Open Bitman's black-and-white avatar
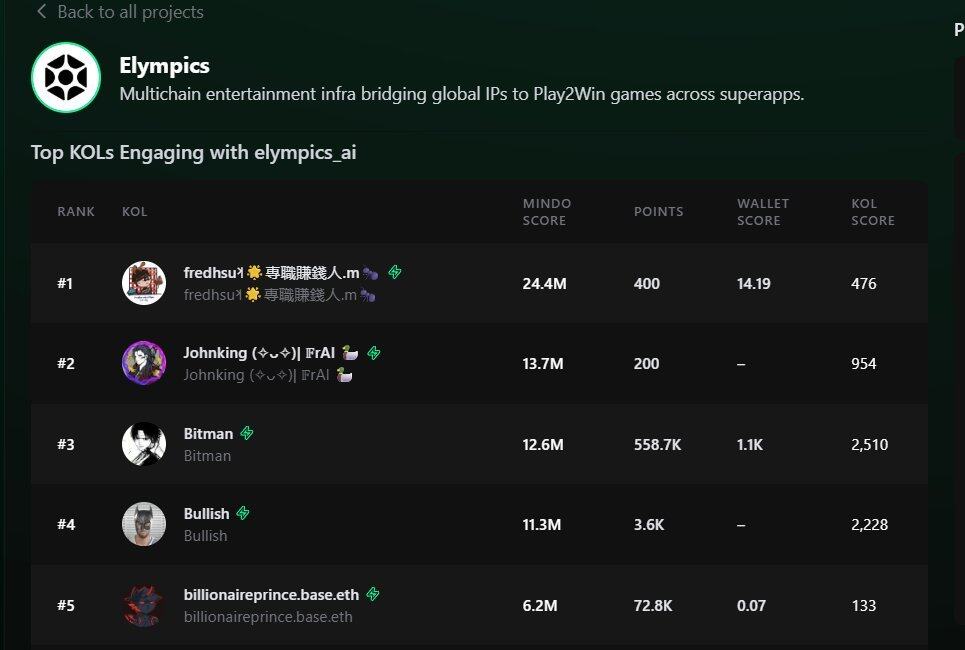 coord(144,444)
